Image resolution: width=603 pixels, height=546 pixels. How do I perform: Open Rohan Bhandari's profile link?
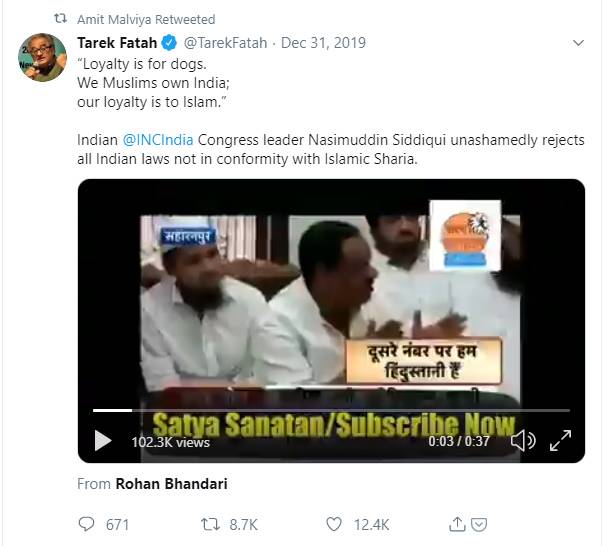click(x=171, y=484)
